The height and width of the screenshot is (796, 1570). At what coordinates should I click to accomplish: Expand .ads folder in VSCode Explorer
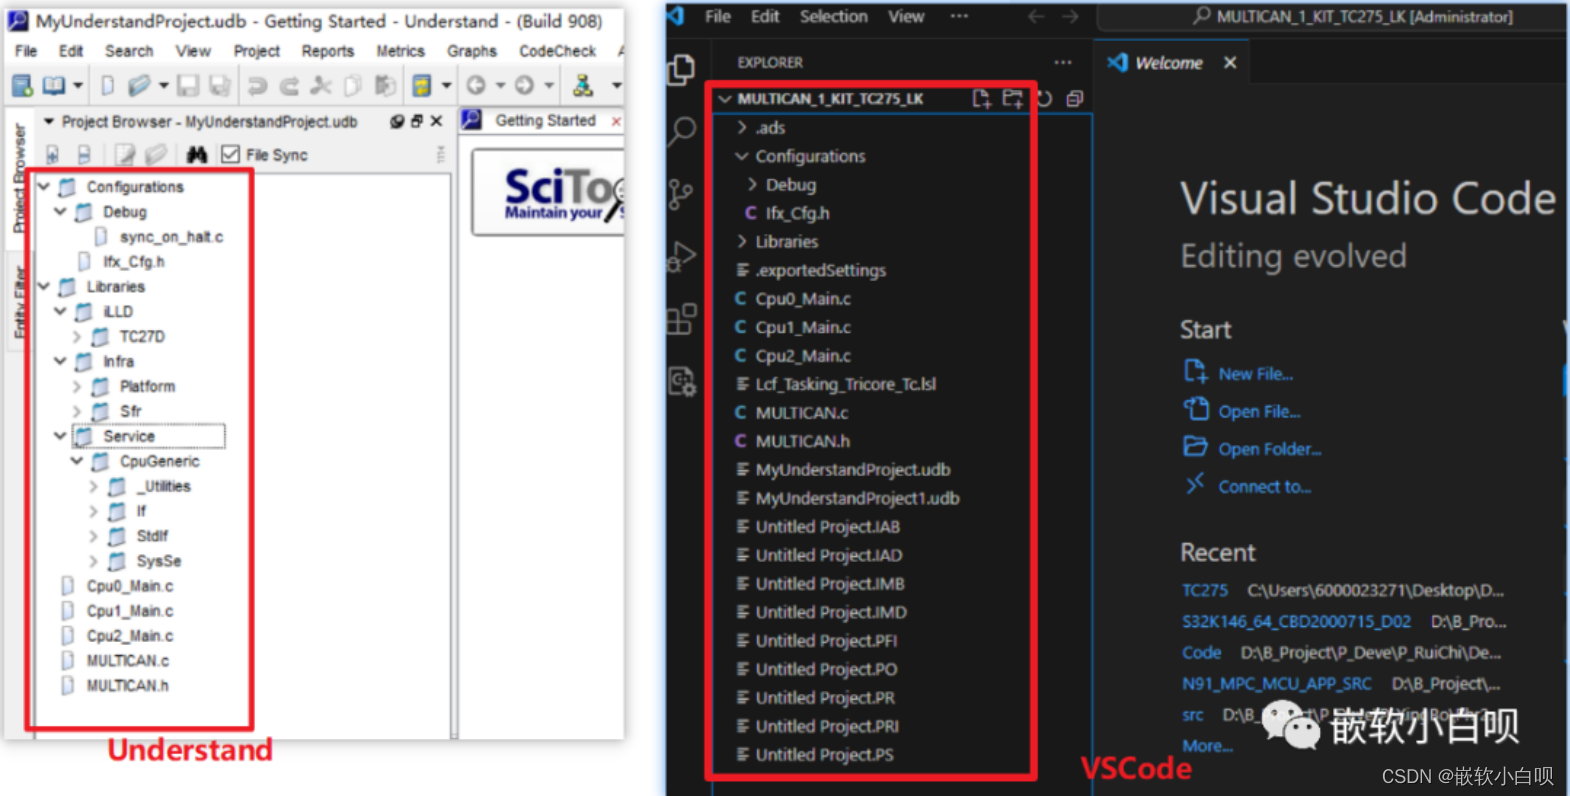[x=742, y=128]
